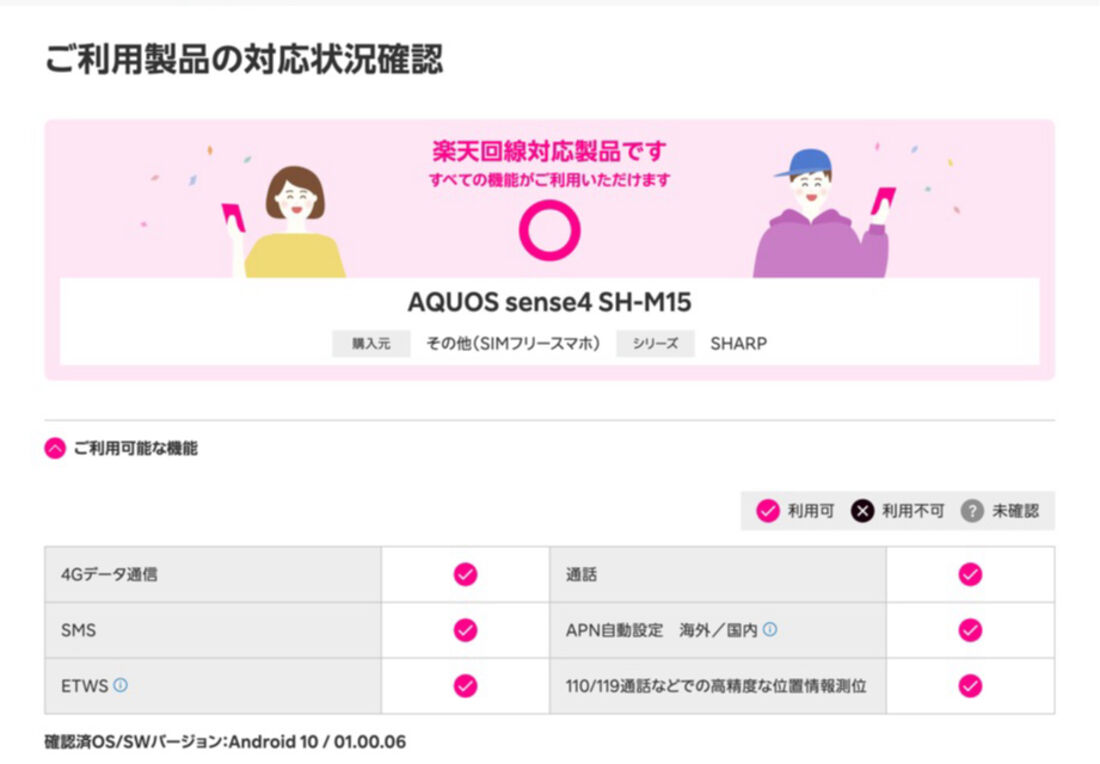Click the 利用不可 legend label
The image size is (1100, 764).
(x=913, y=511)
